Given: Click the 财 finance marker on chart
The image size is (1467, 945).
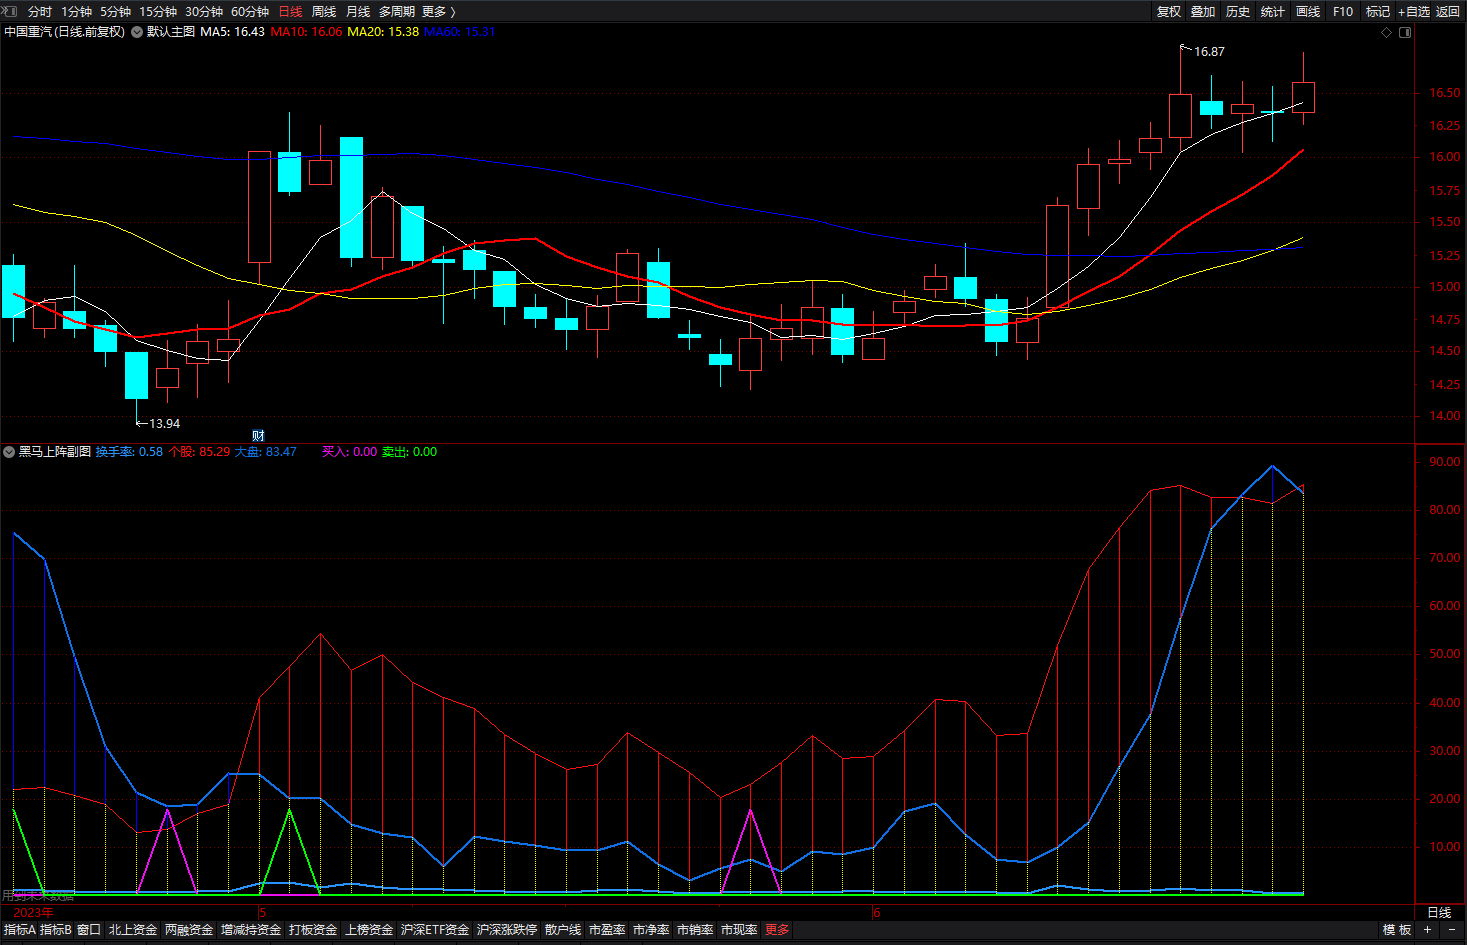Looking at the screenshot, I should coord(258,436).
